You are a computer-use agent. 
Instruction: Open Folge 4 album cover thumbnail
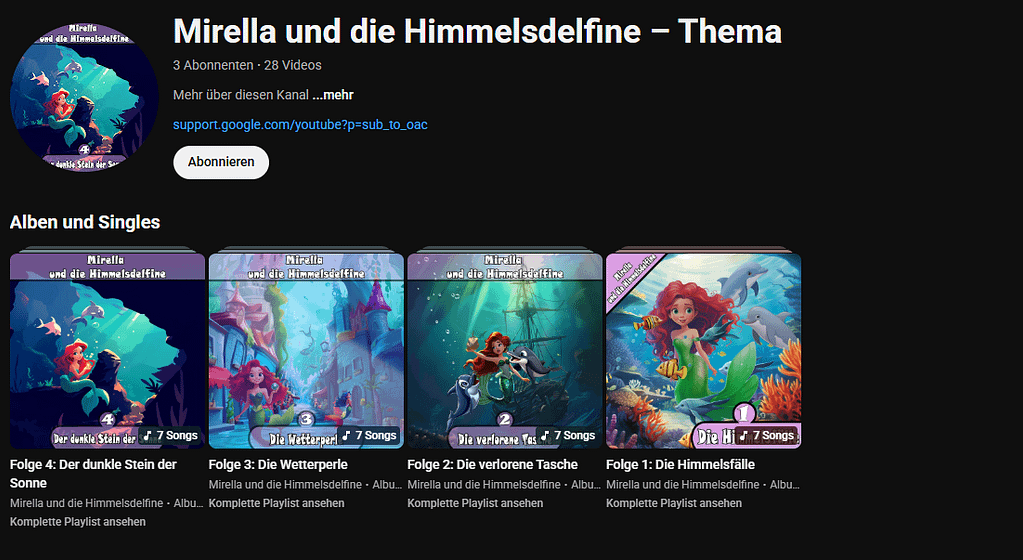[107, 351]
